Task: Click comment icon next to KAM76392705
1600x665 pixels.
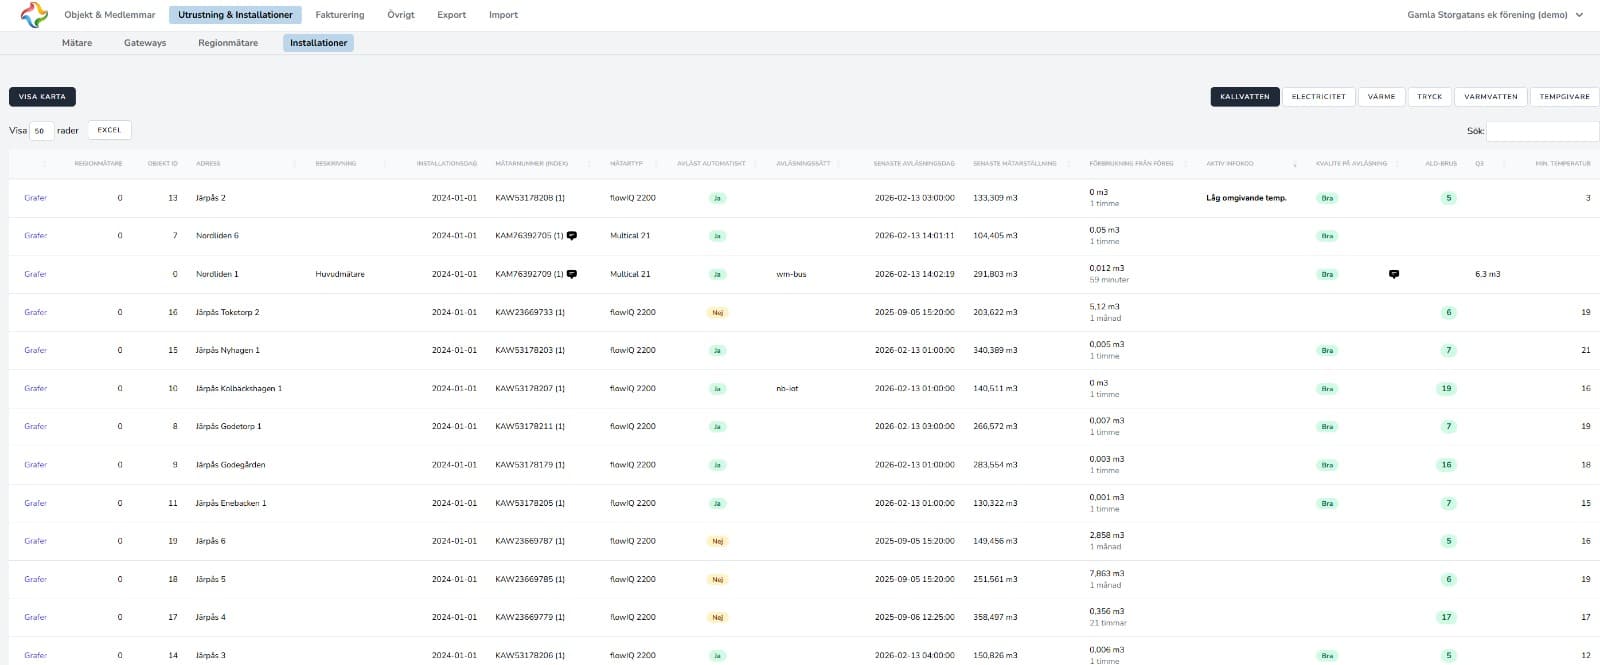Action: 572,236
